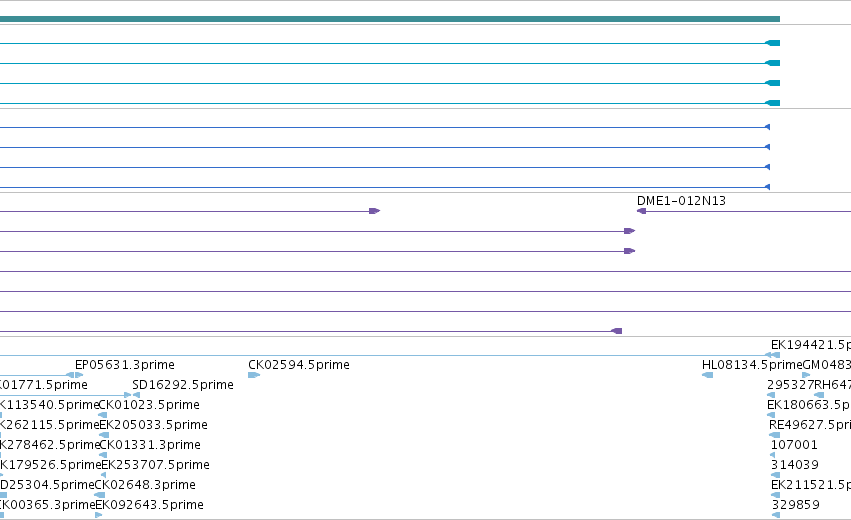Click the CK02594.5prime label
The width and height of the screenshot is (851, 520).
coord(299,365)
